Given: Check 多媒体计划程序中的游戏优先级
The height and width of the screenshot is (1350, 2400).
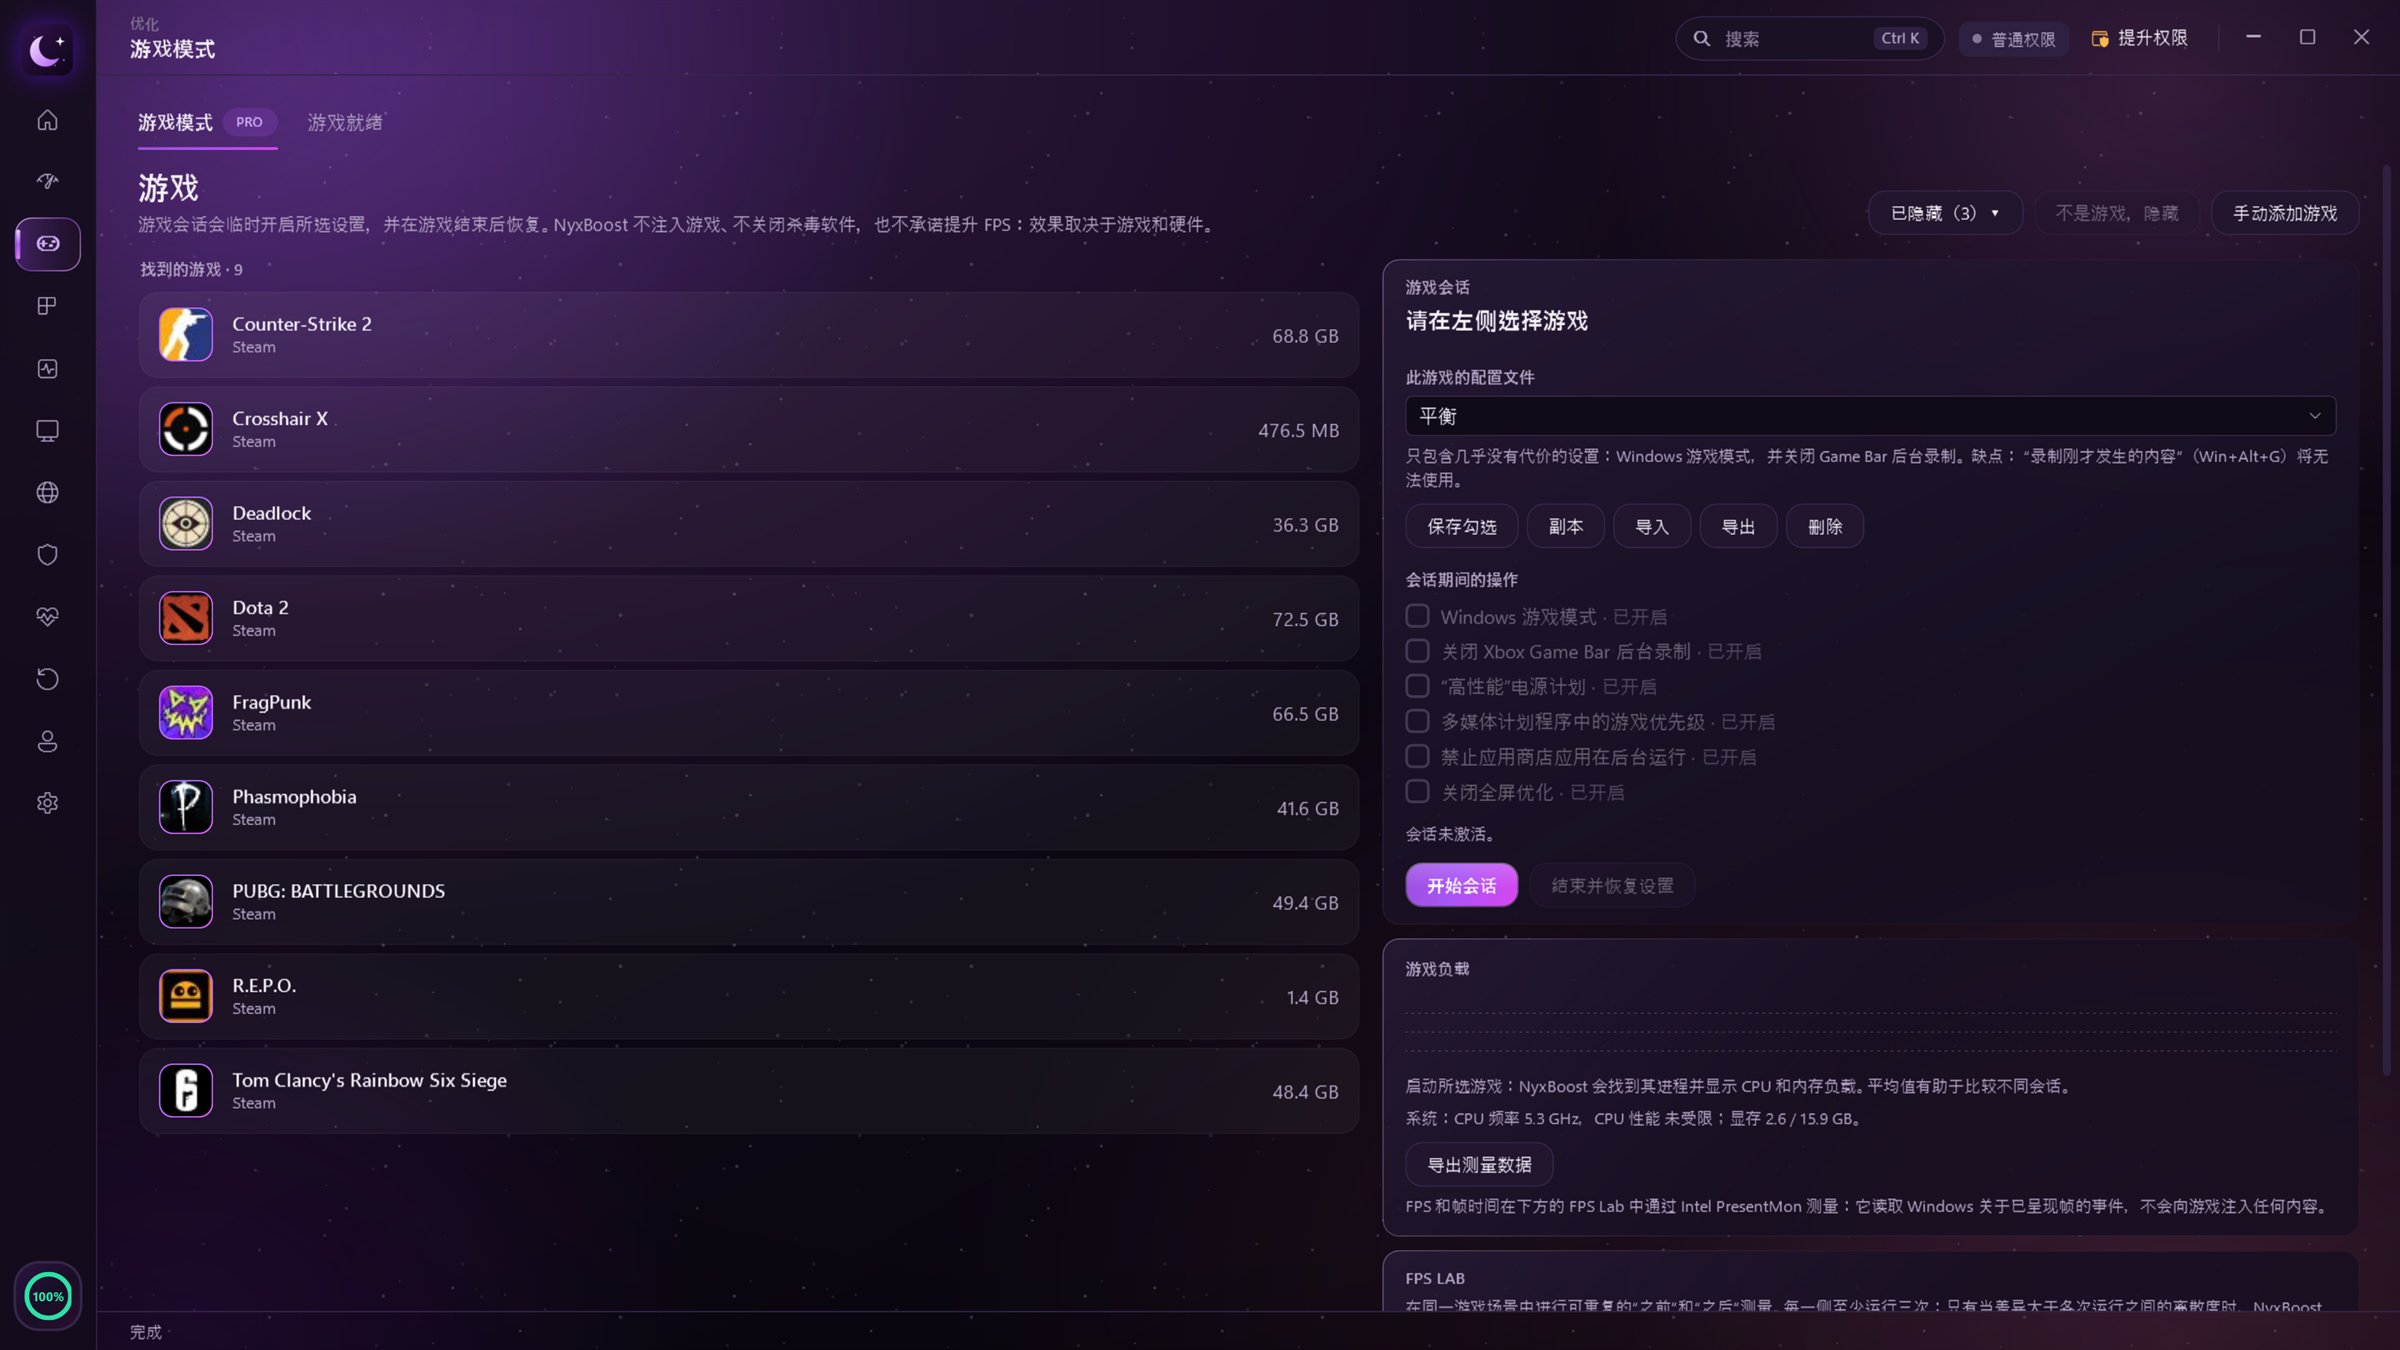Looking at the screenshot, I should (x=1417, y=721).
